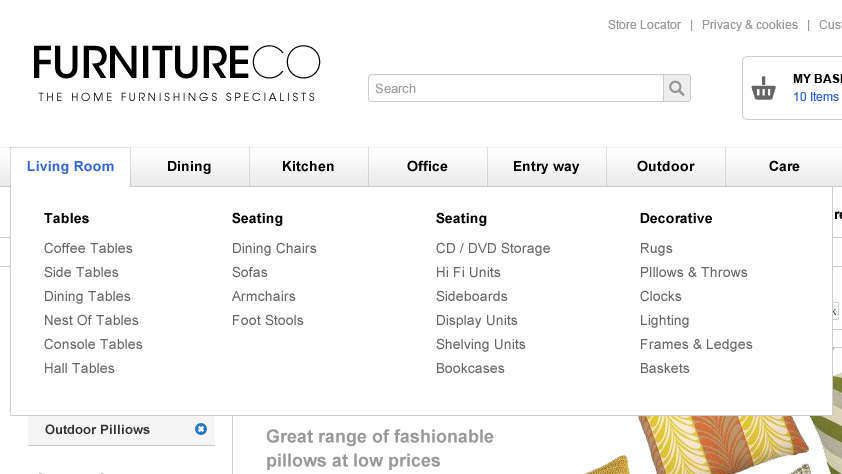Follow the Store Locator link
The image size is (842, 474).
pyautogui.click(x=644, y=25)
